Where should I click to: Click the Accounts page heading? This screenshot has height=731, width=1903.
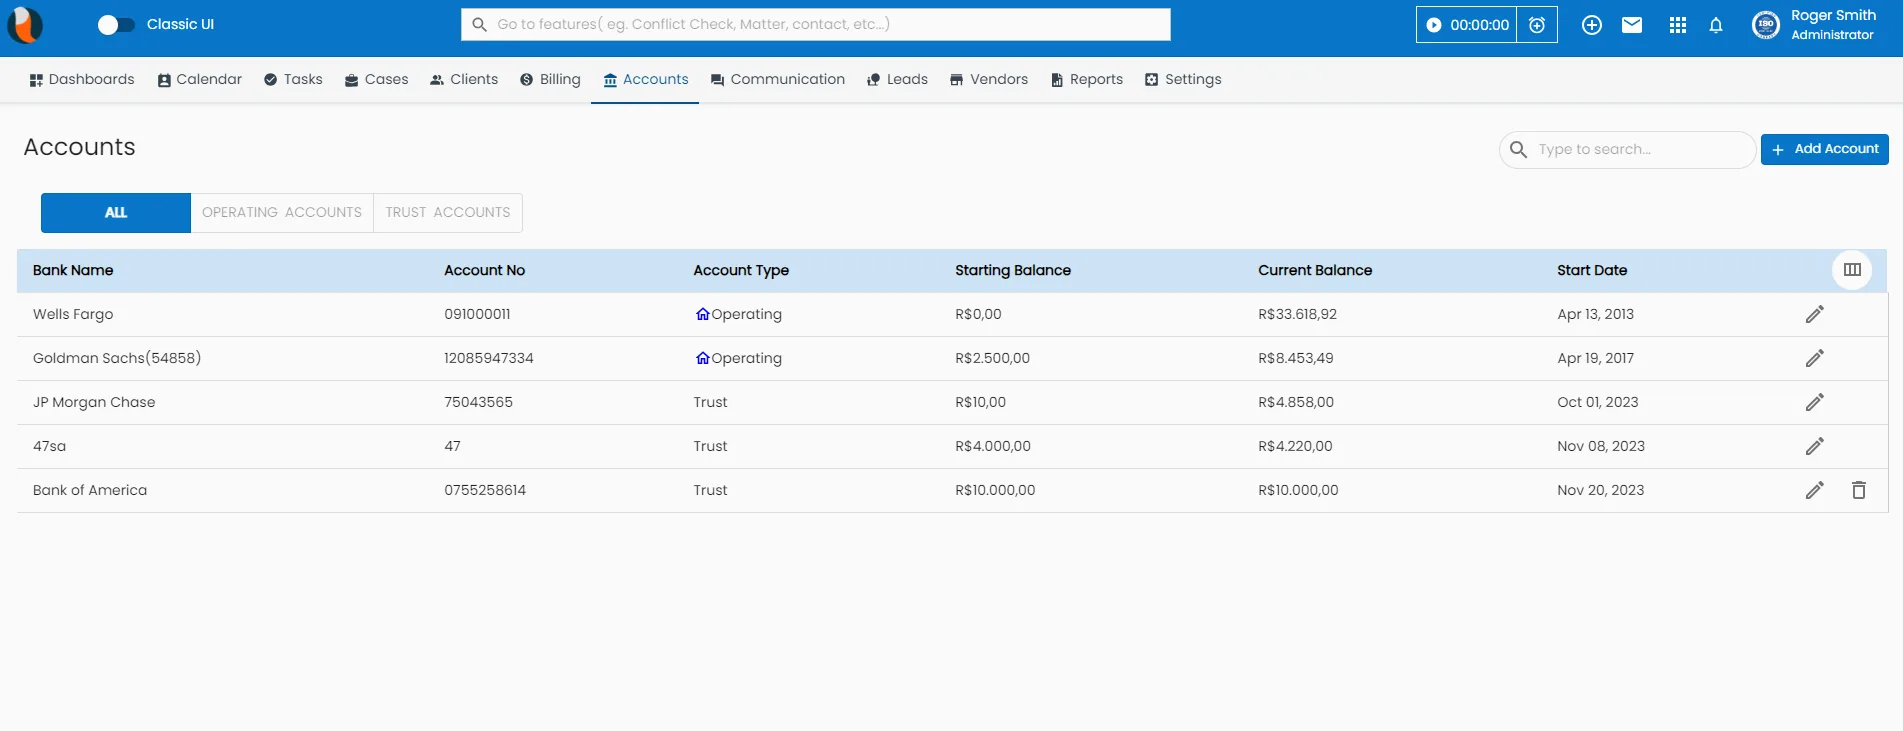pyautogui.click(x=79, y=147)
